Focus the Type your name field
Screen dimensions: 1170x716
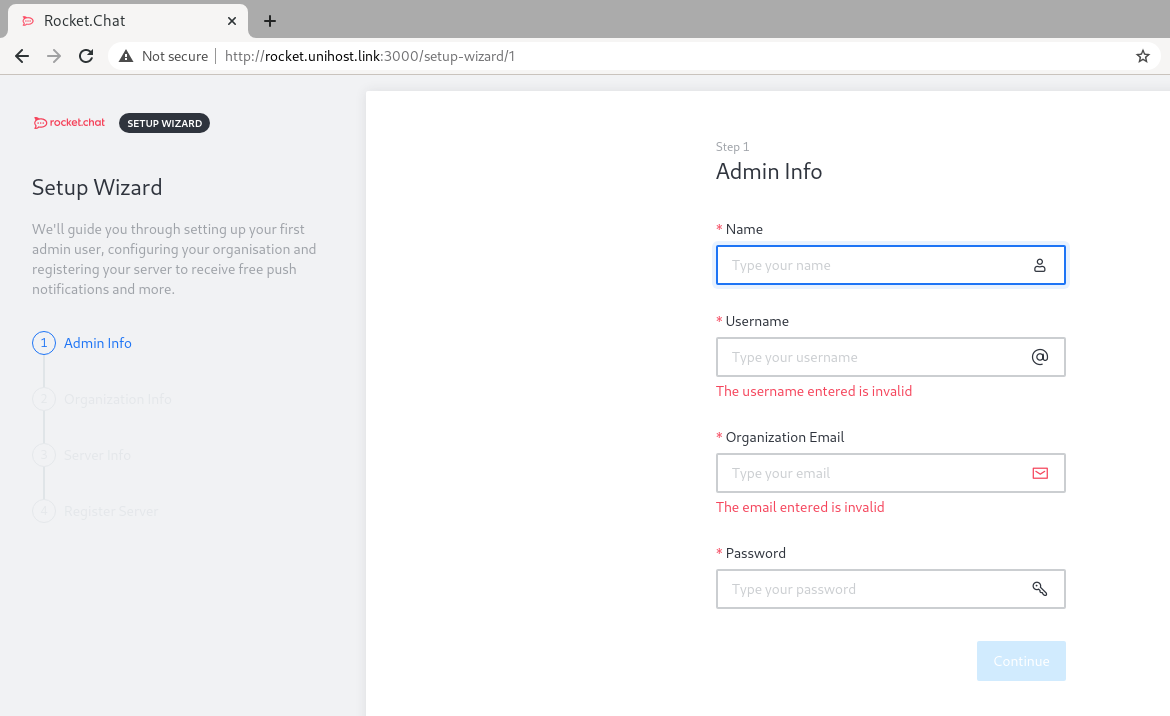(x=870, y=265)
